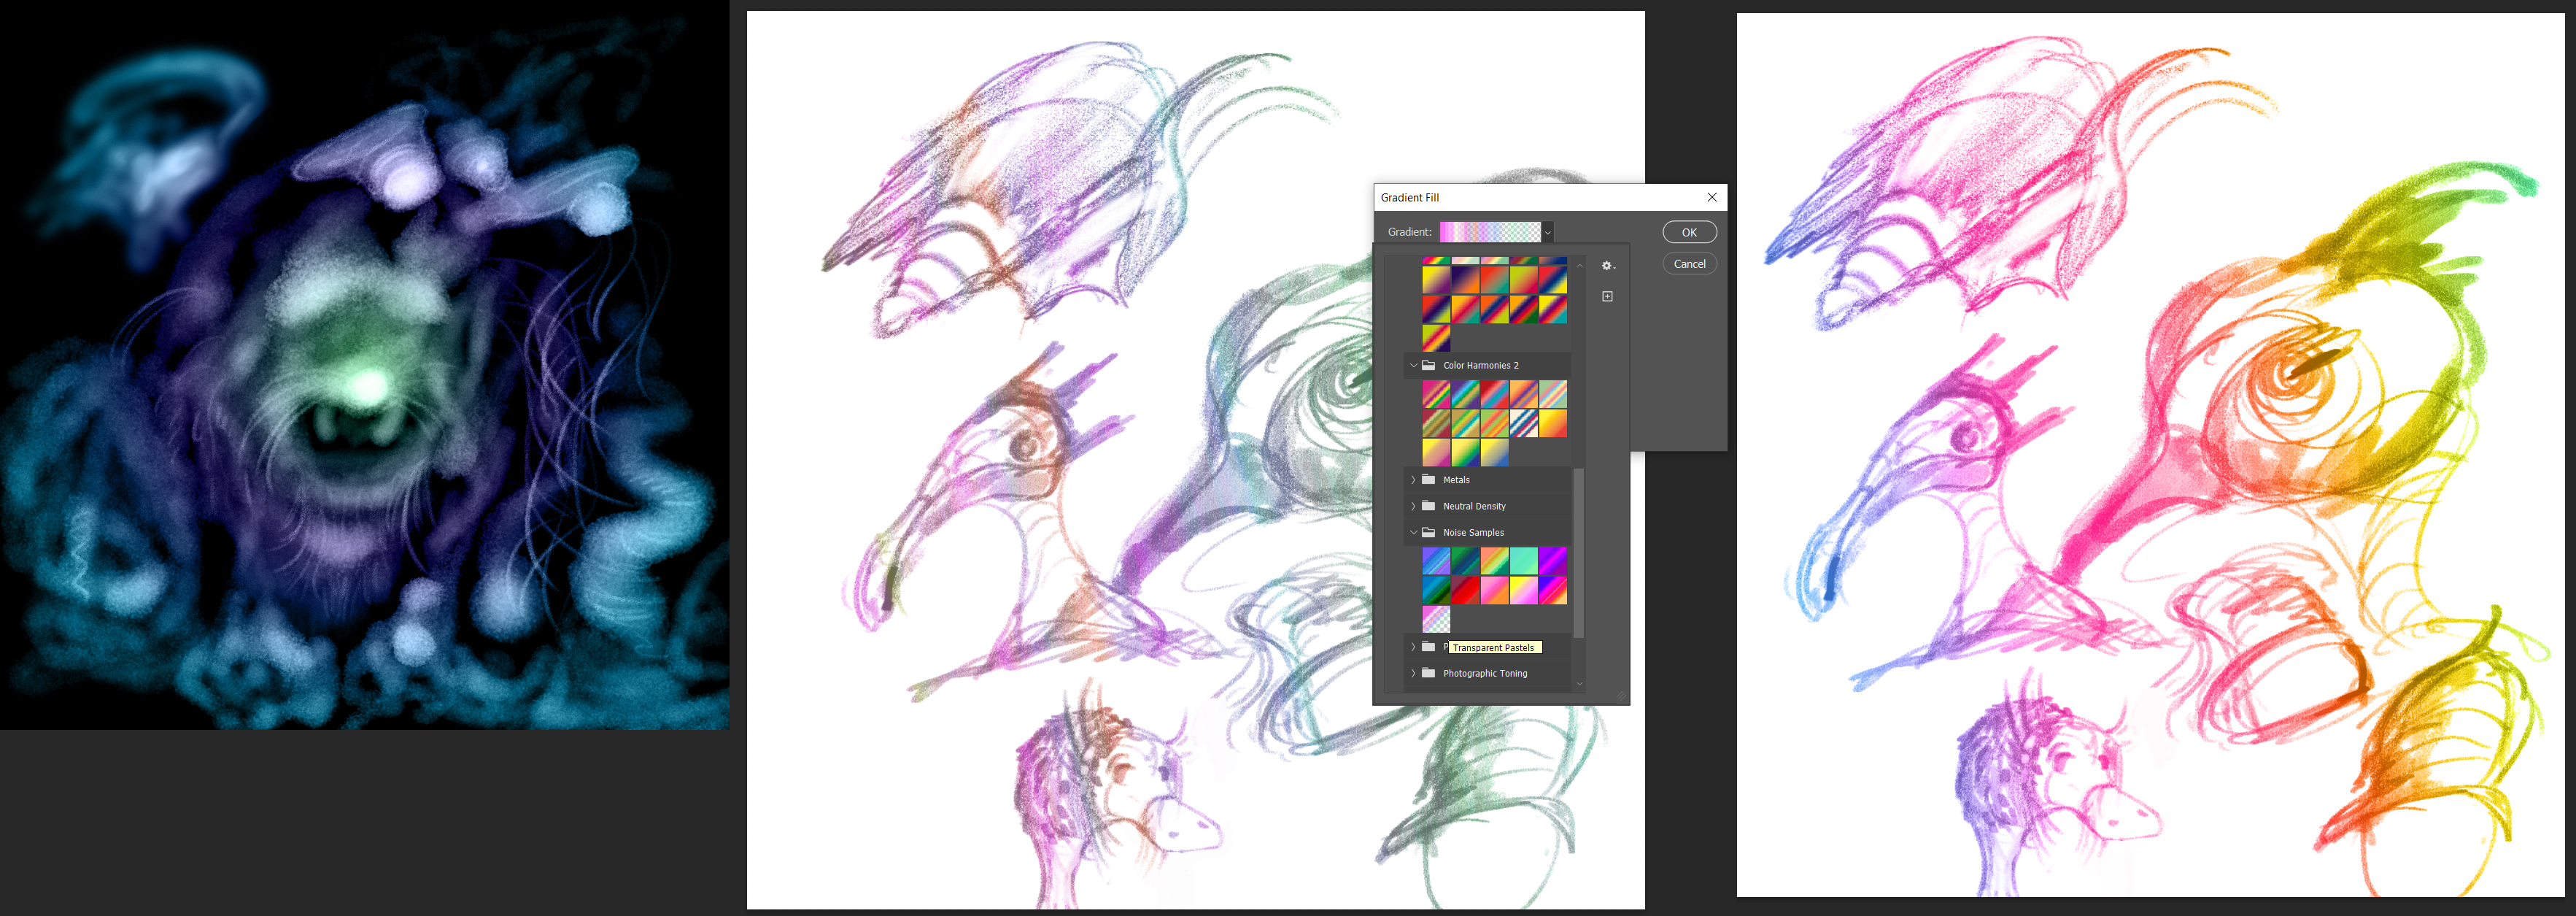Expand the Metals gradient group chevron
Image resolution: width=2576 pixels, height=916 pixels.
pos(1413,480)
